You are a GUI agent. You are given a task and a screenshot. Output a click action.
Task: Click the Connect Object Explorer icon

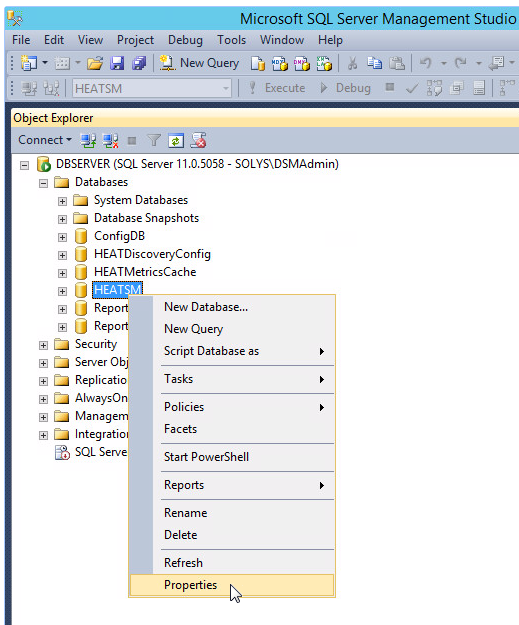88,140
